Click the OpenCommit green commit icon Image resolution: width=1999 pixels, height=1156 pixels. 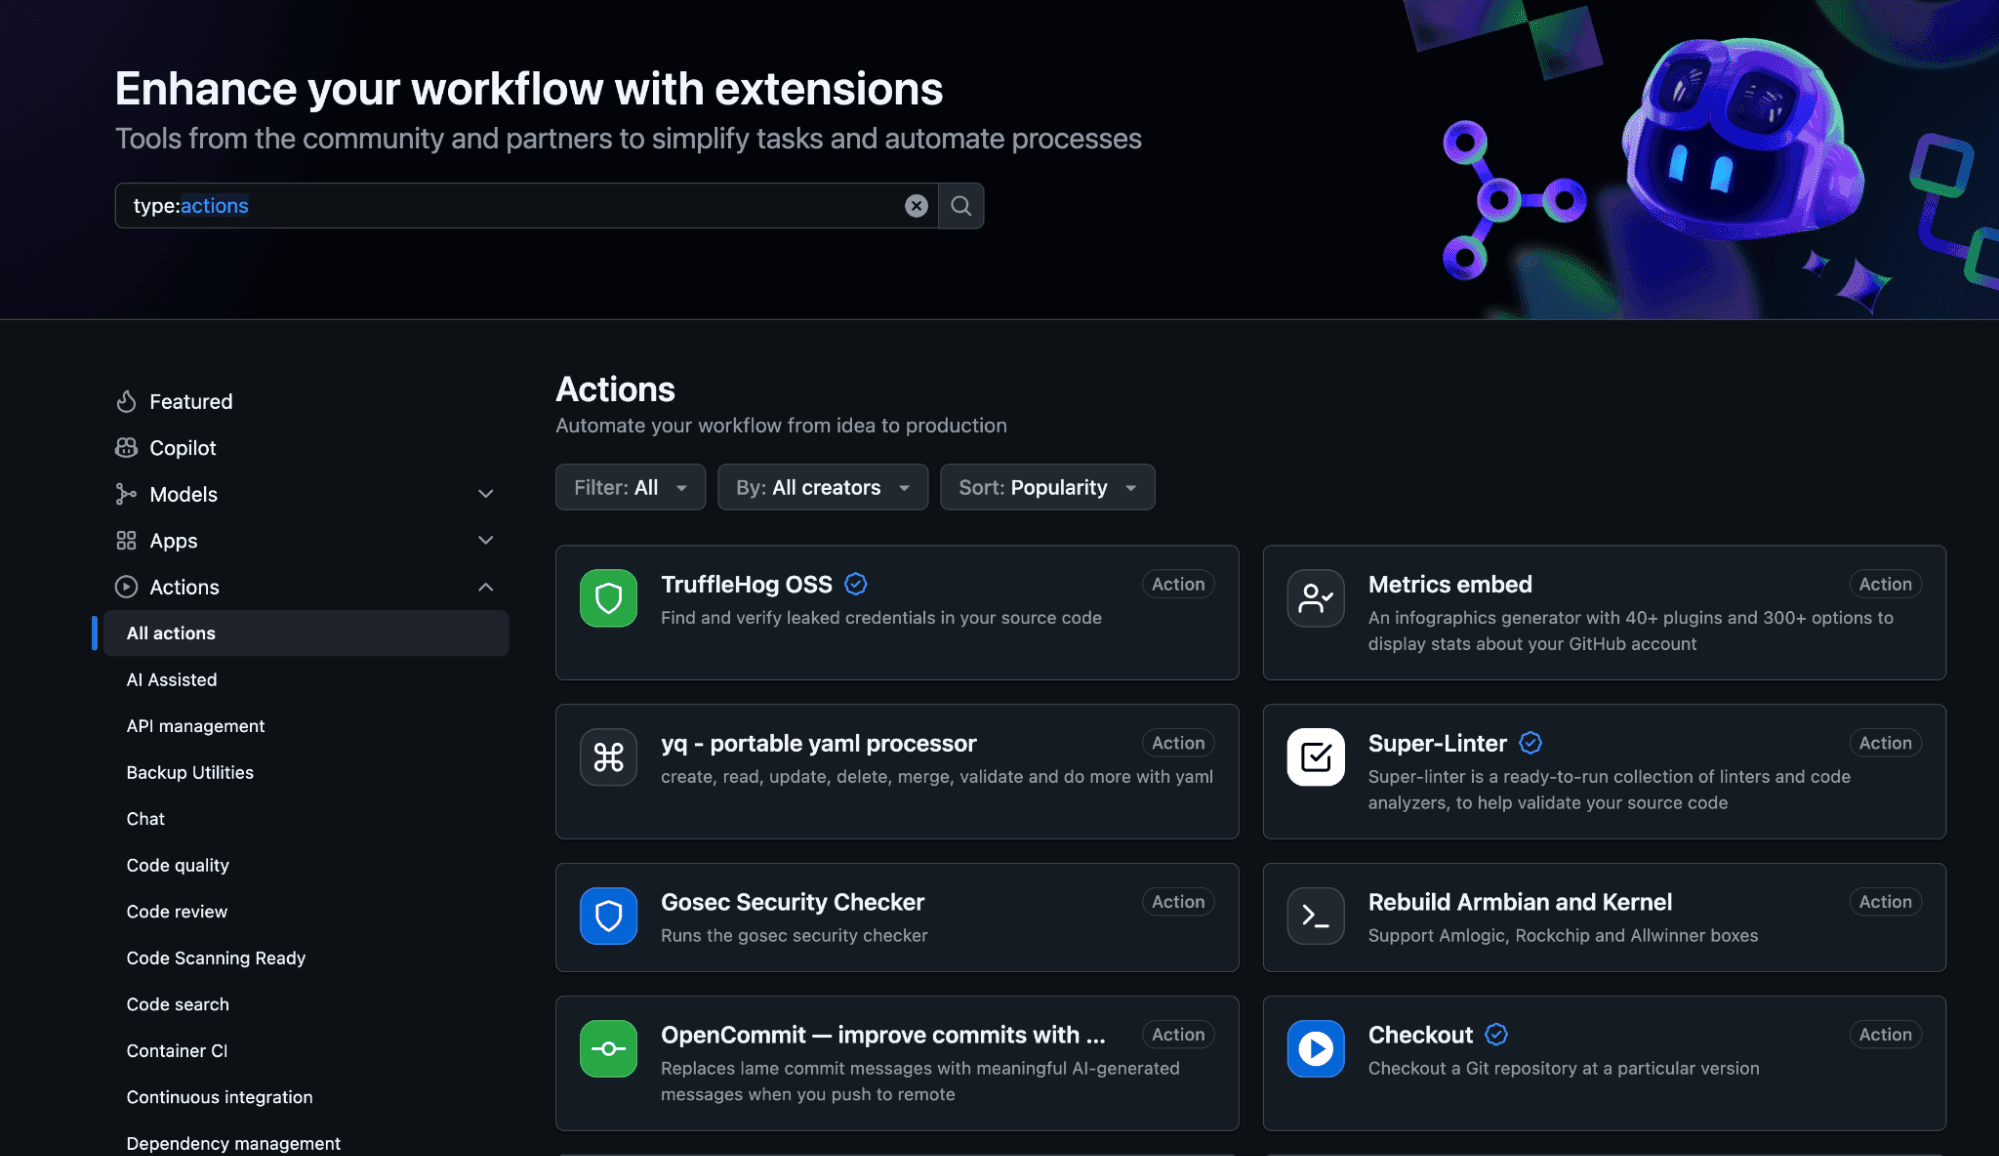(608, 1049)
